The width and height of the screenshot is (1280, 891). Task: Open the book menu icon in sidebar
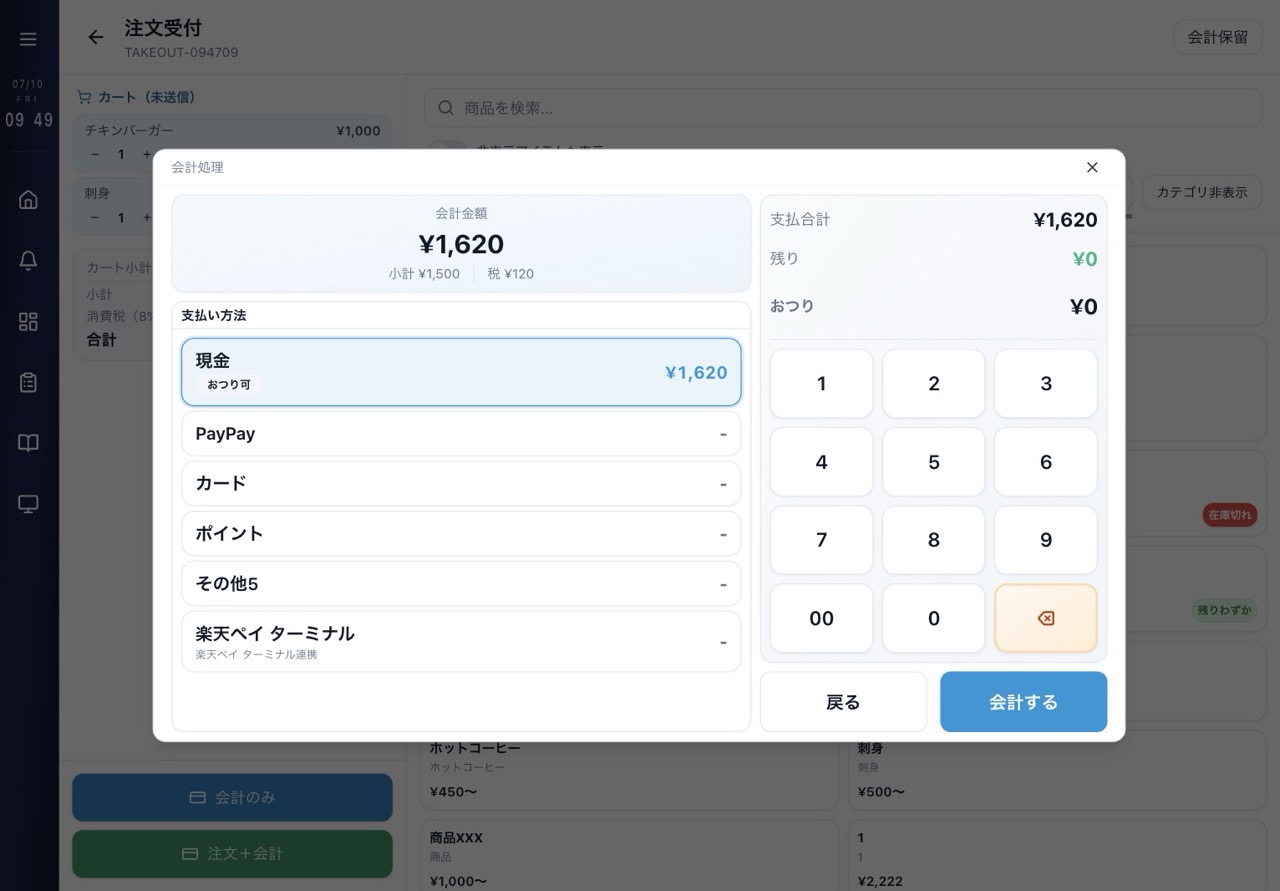[28, 443]
